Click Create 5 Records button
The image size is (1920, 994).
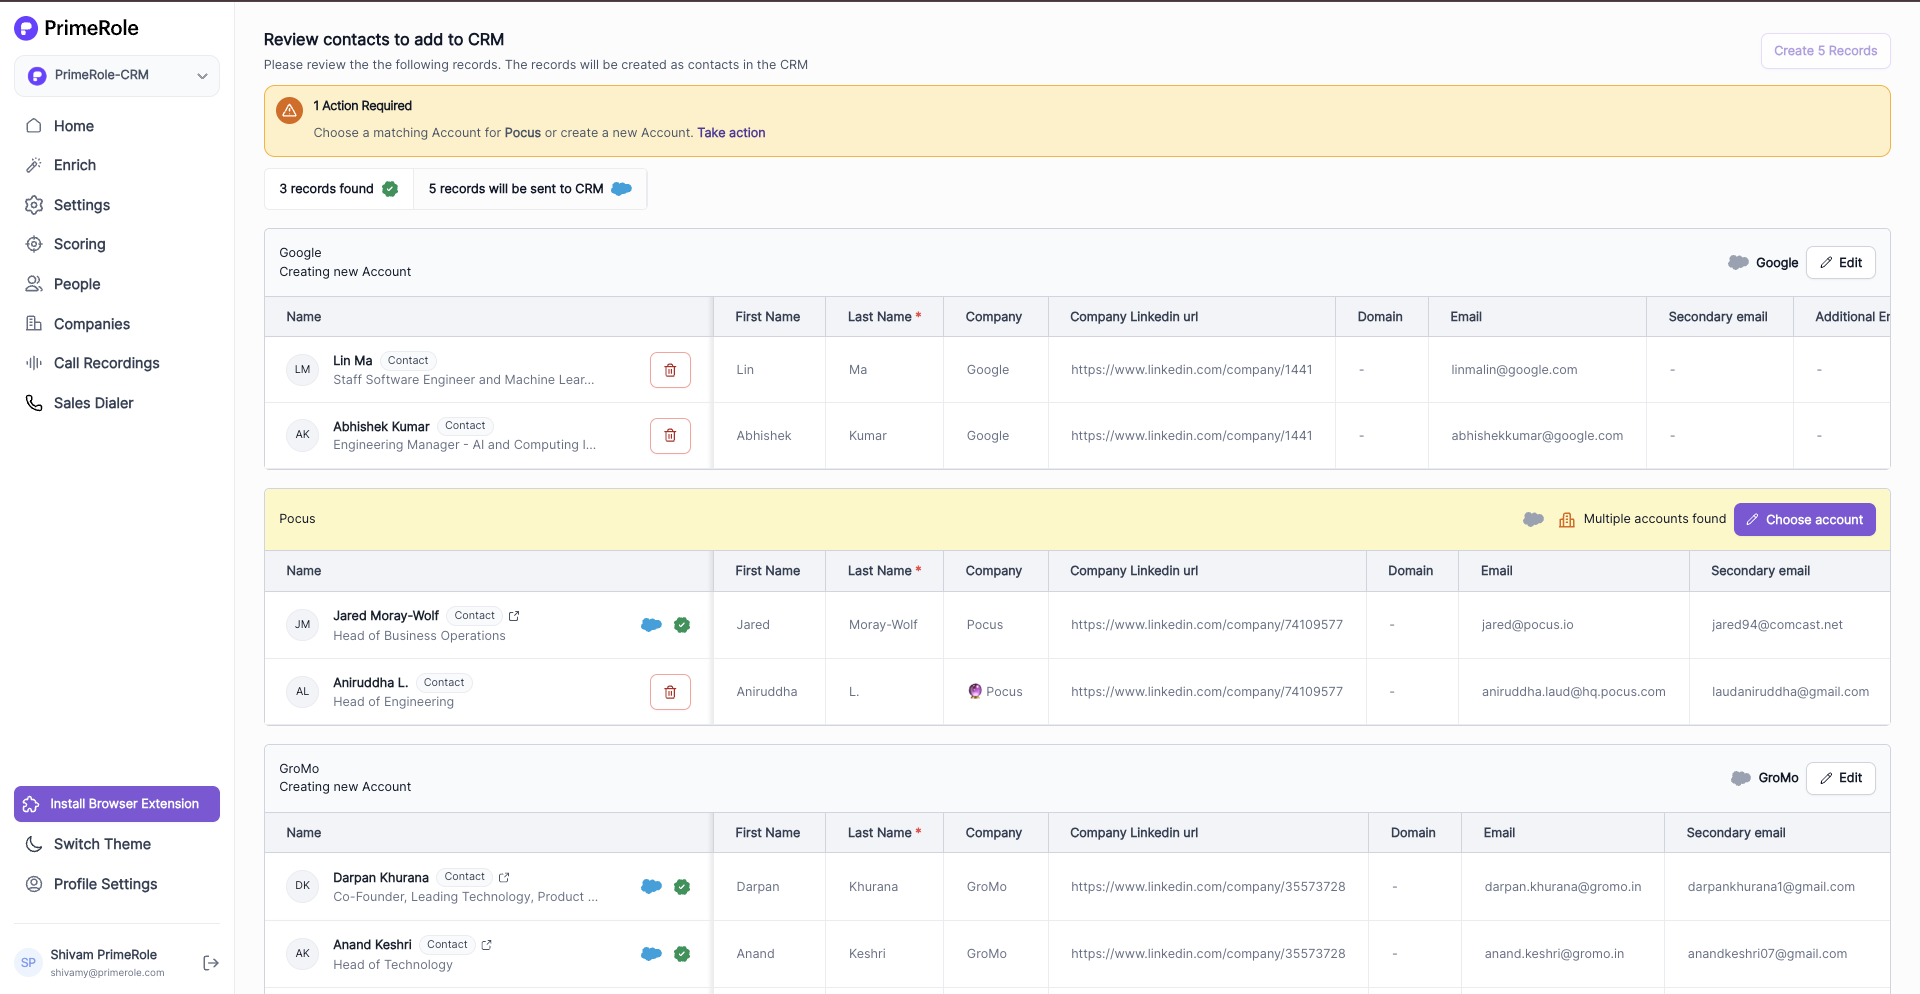point(1825,51)
